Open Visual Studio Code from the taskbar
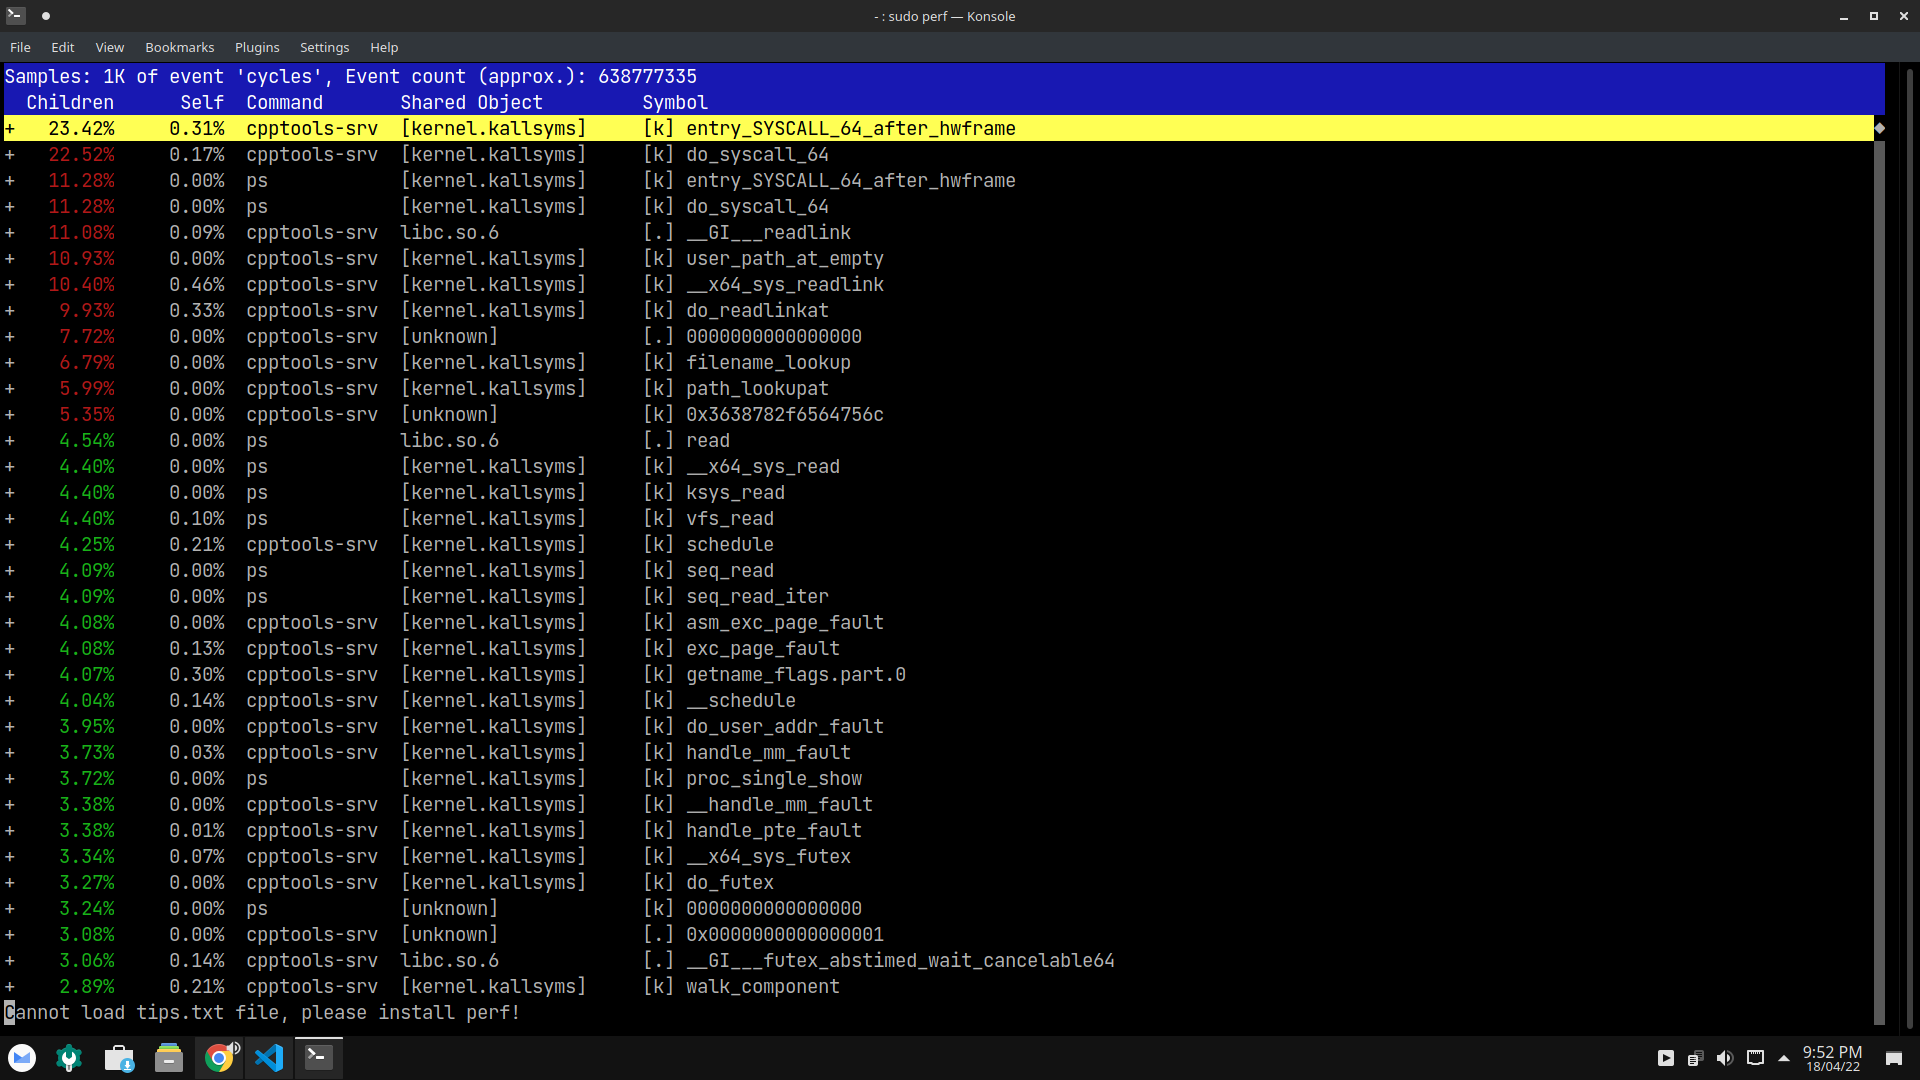1920x1080 pixels. tap(269, 1057)
